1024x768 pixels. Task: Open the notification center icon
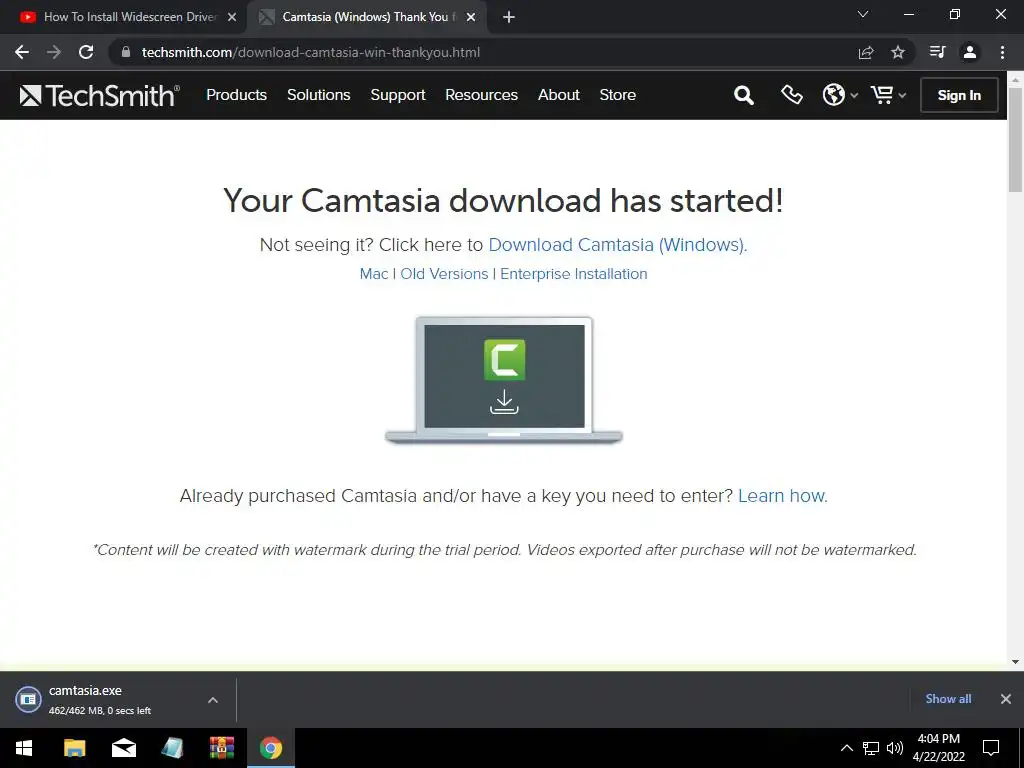(x=991, y=748)
